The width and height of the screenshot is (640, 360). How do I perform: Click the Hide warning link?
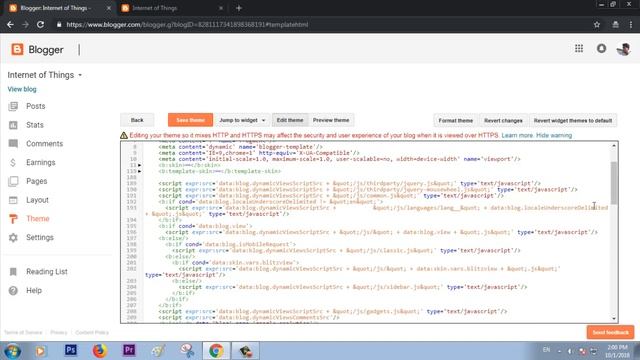554,136
